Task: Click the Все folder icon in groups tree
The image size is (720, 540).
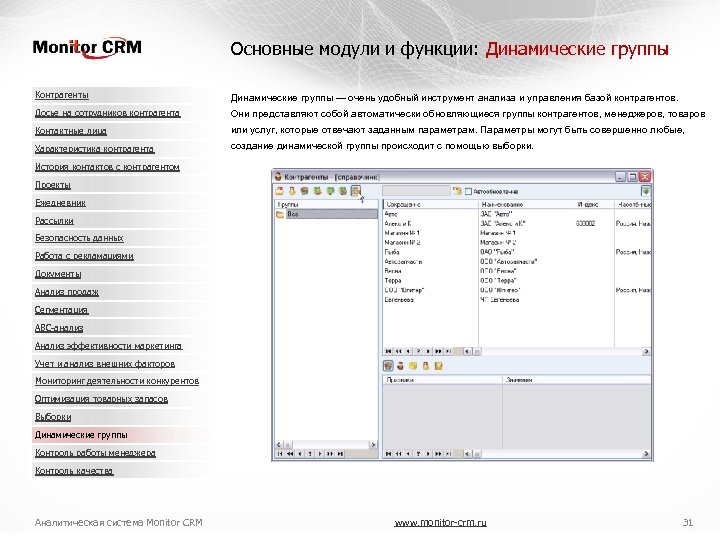Action: point(280,214)
